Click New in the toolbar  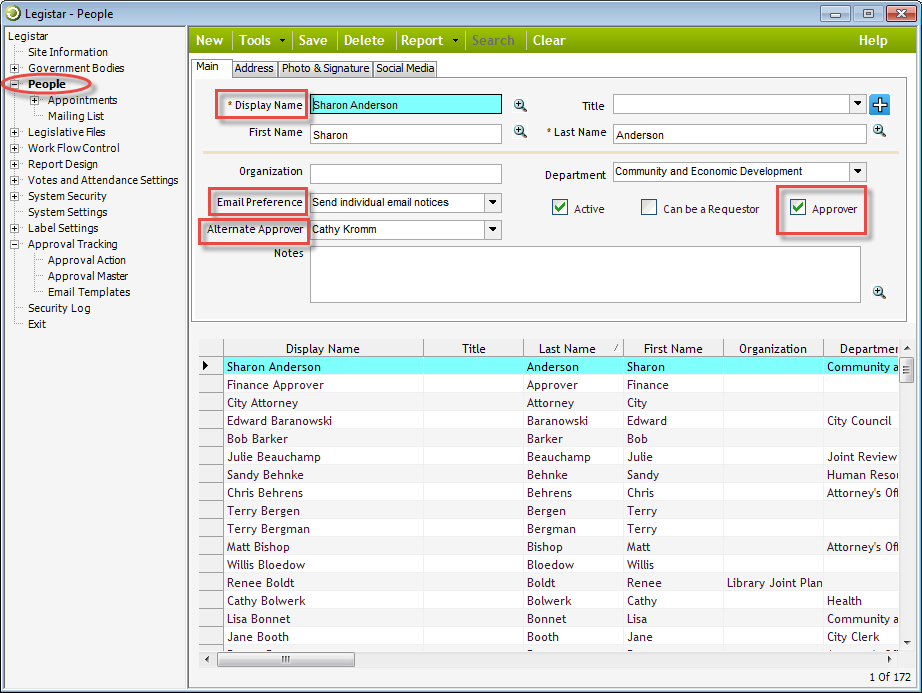coord(209,41)
